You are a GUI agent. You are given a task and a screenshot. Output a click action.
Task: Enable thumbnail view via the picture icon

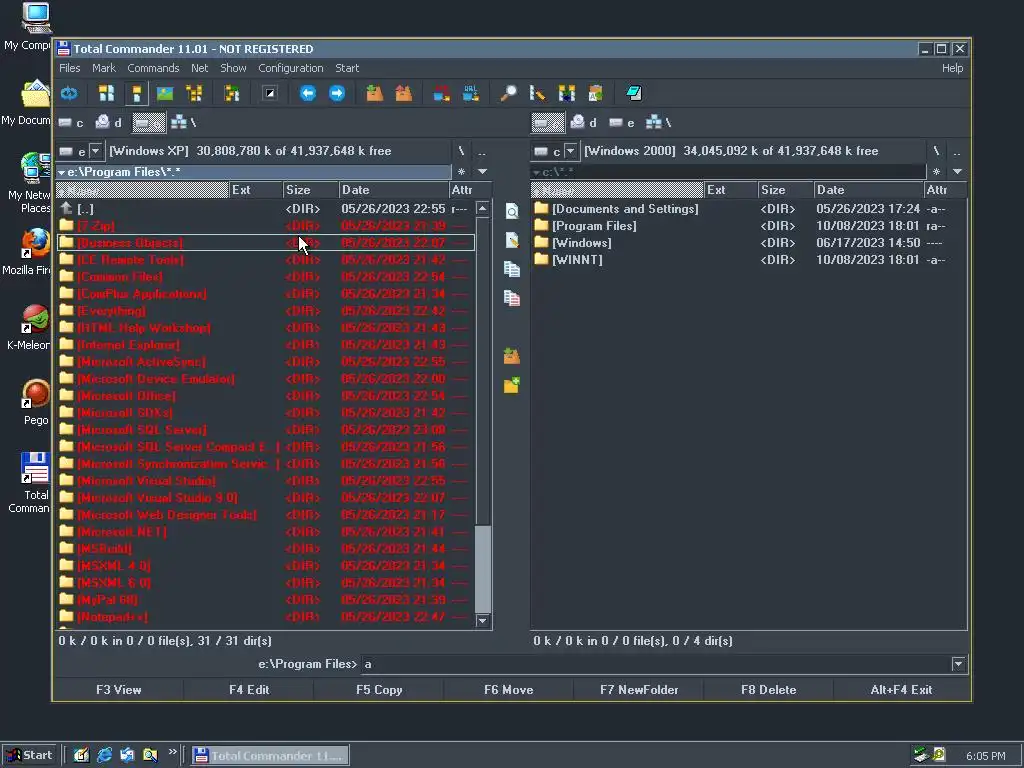tap(165, 93)
